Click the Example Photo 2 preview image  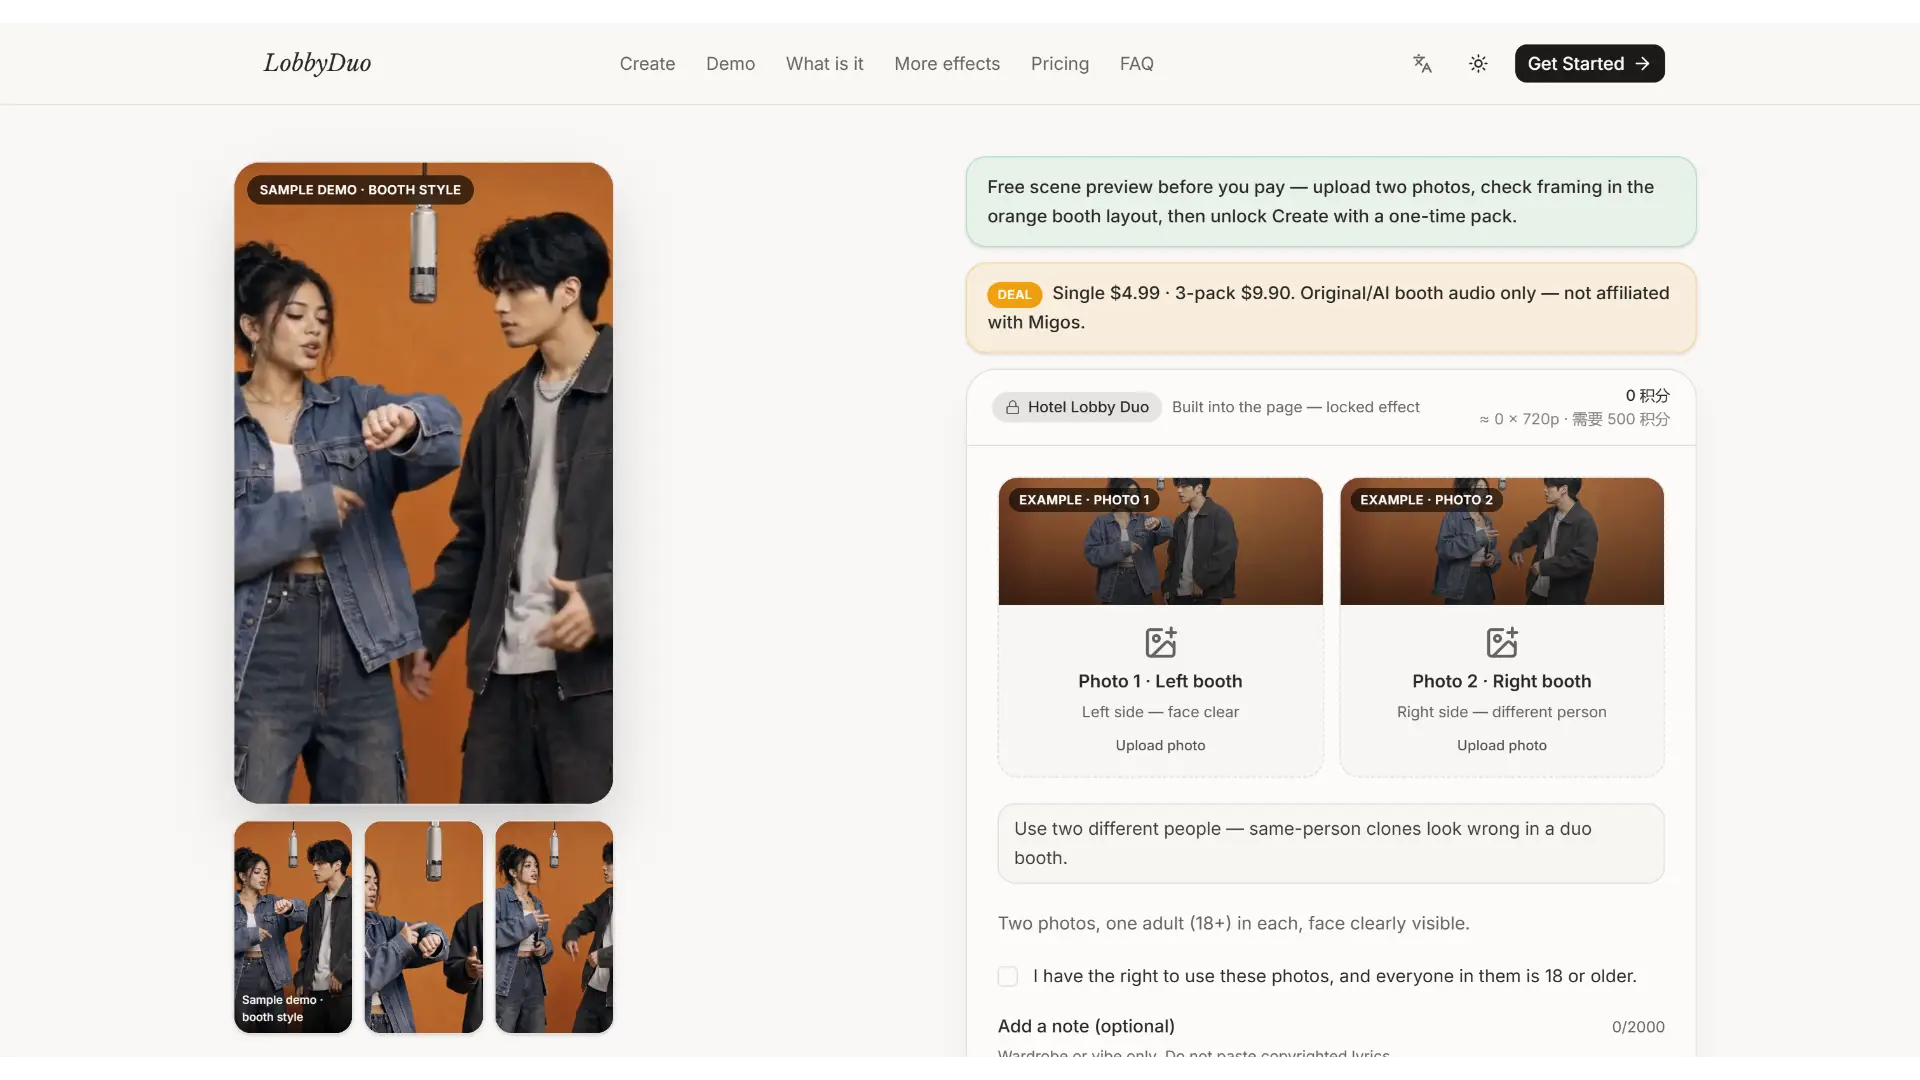(x=1501, y=541)
